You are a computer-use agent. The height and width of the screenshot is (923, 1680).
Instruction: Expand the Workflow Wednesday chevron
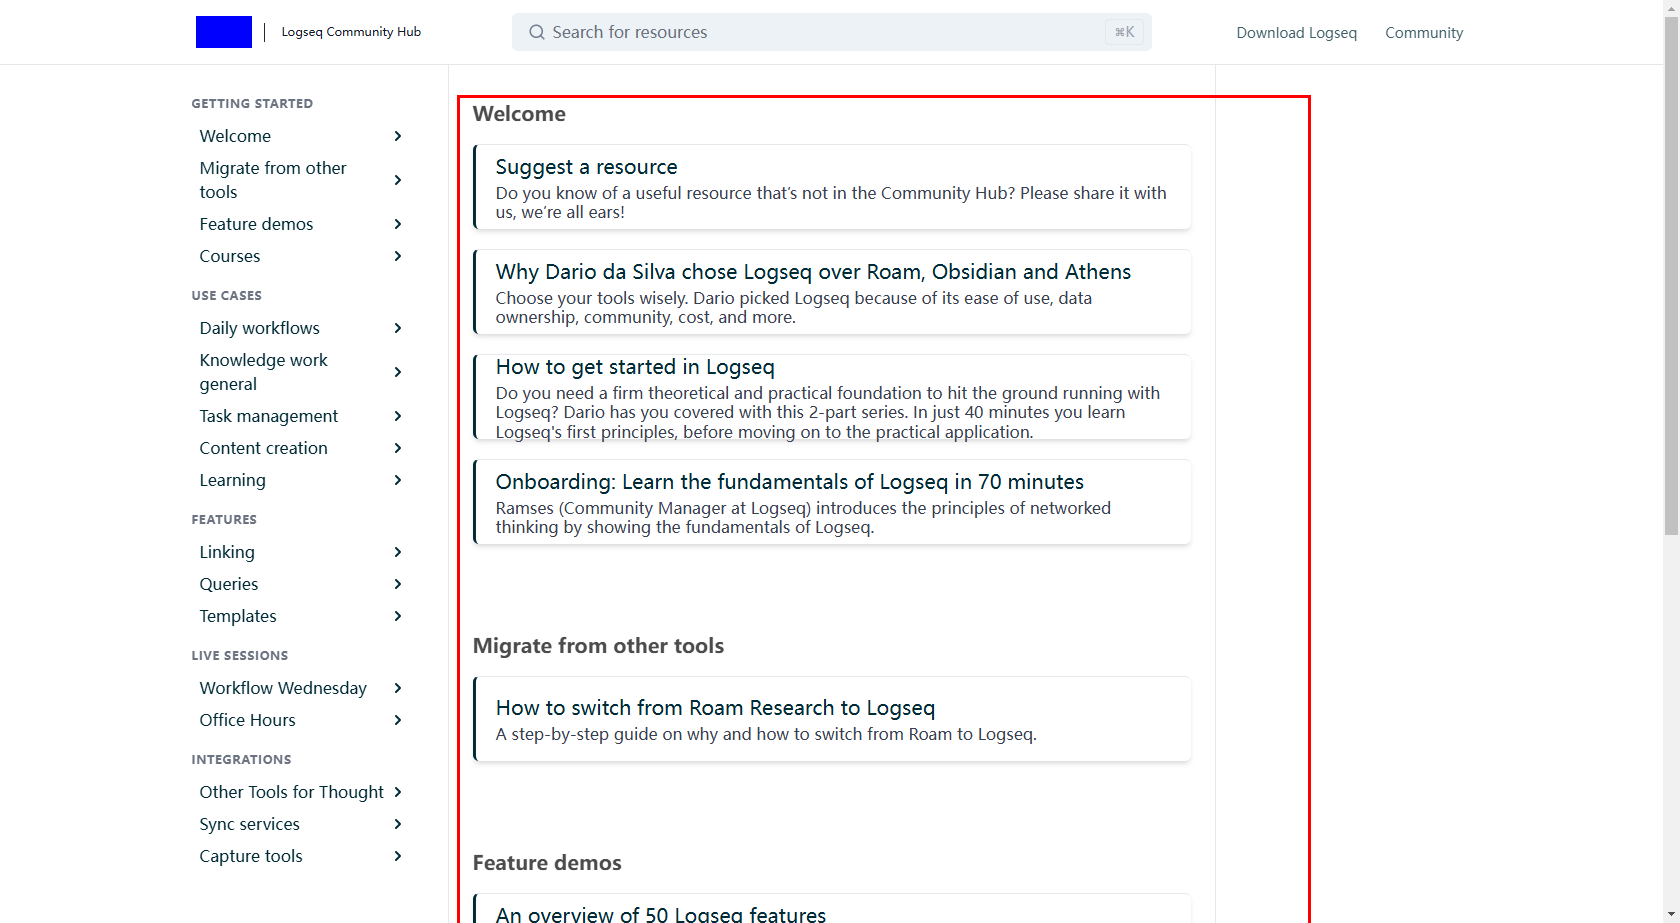coord(398,688)
